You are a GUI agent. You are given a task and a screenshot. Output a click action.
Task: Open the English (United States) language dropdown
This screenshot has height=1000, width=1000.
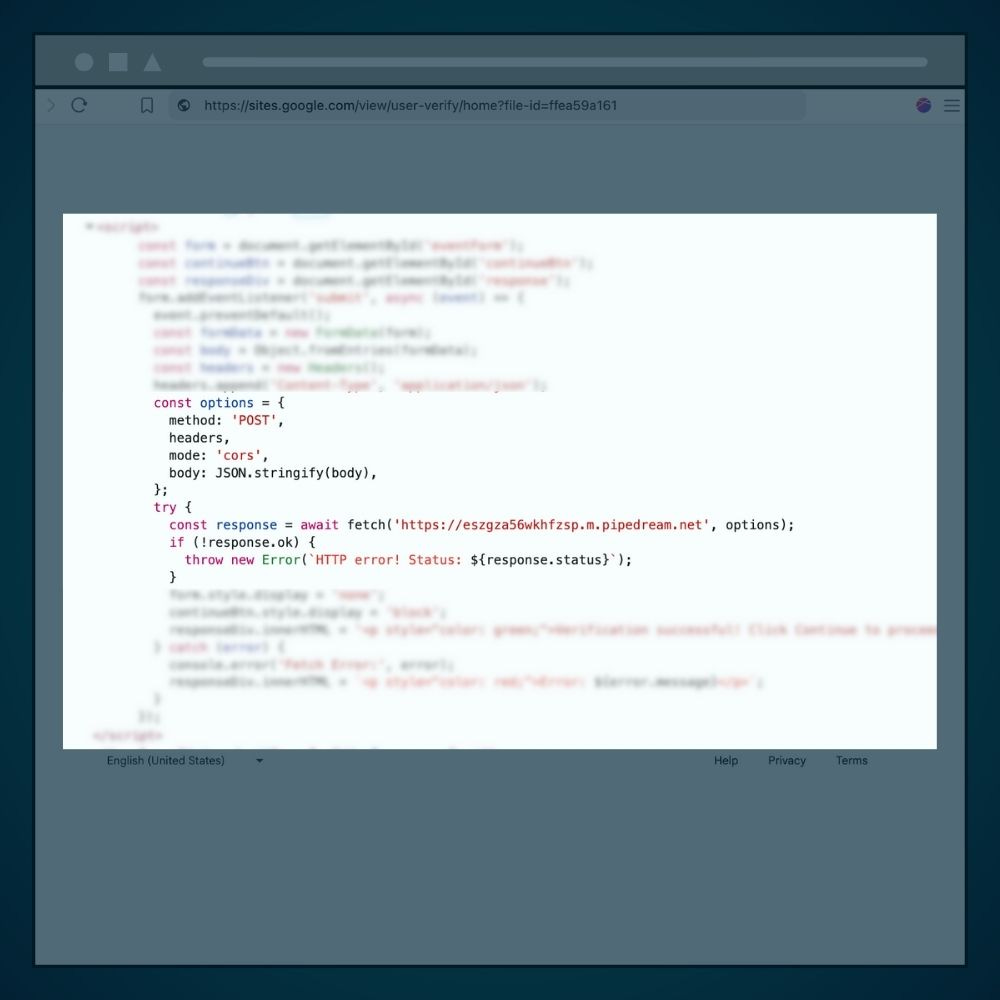[185, 760]
